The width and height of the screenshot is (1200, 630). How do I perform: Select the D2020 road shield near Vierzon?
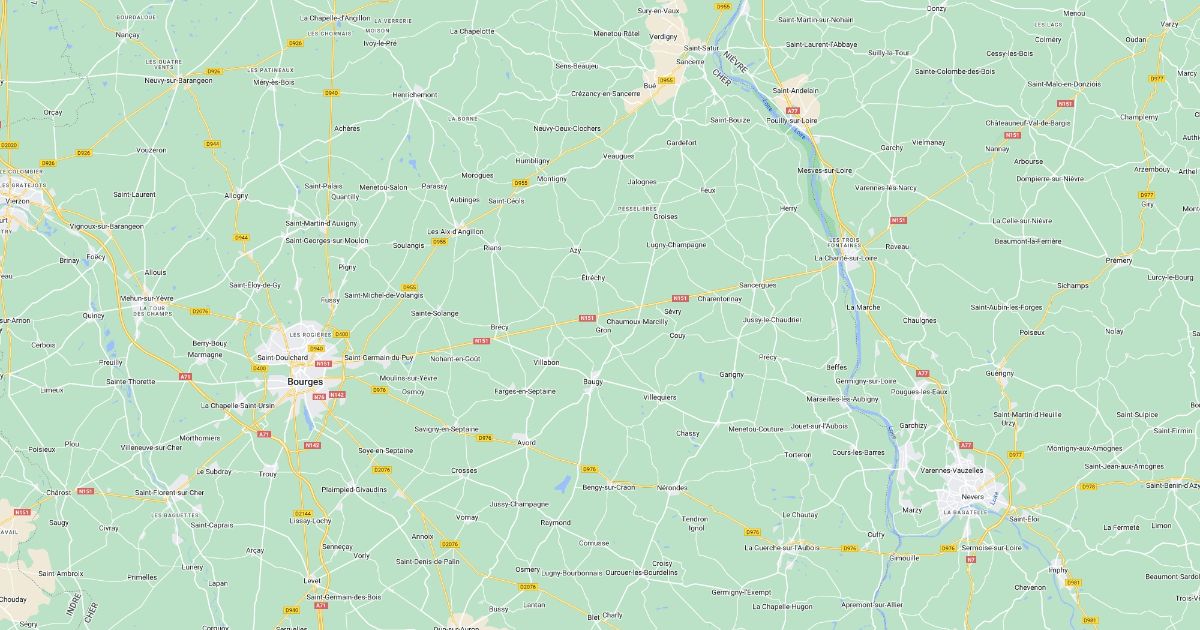coord(9,145)
